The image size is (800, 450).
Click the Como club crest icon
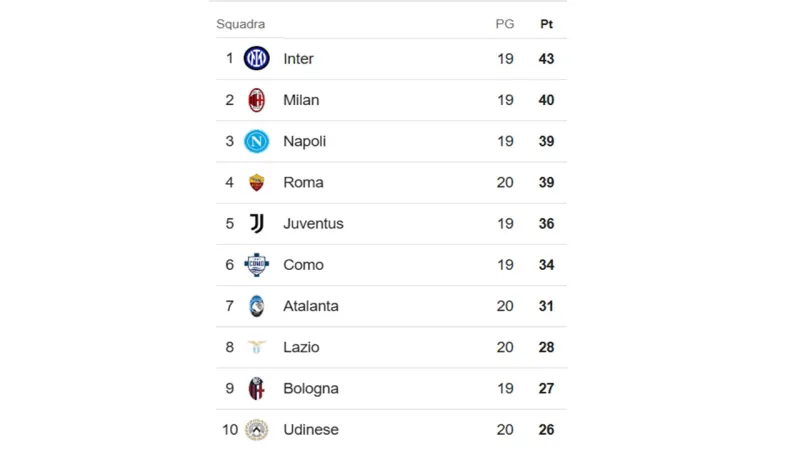[257, 265]
